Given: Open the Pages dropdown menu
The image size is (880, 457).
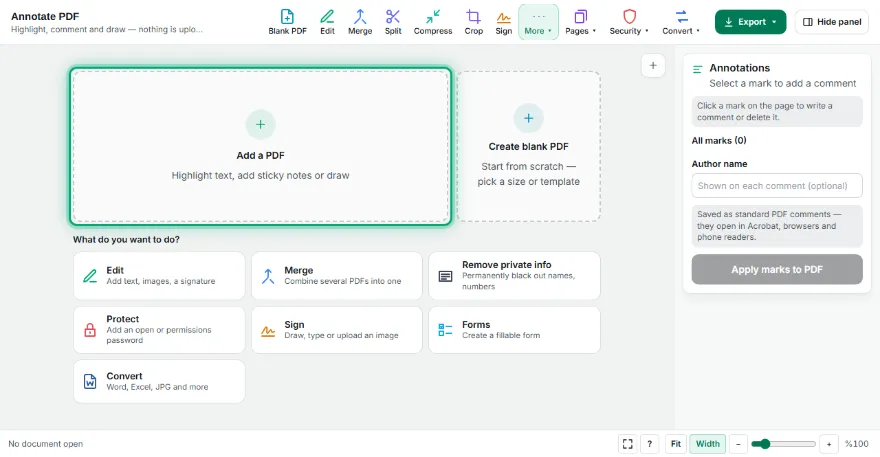Looking at the screenshot, I should (x=580, y=22).
